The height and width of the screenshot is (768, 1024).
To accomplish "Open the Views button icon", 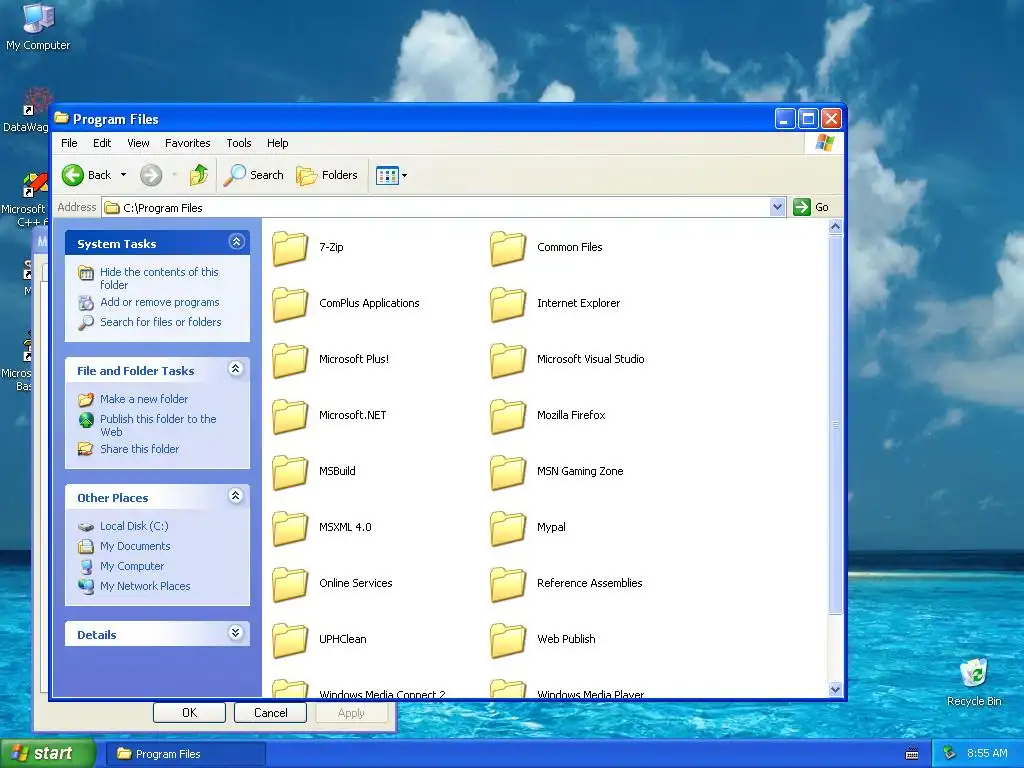I will point(387,175).
